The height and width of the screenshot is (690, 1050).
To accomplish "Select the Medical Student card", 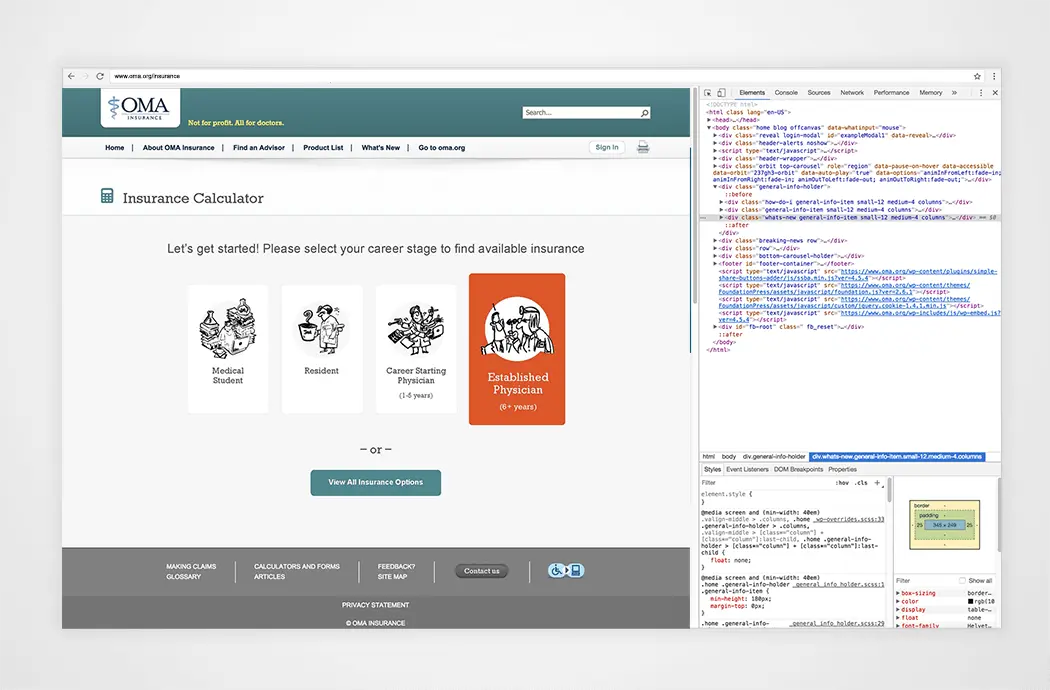I will 228,348.
